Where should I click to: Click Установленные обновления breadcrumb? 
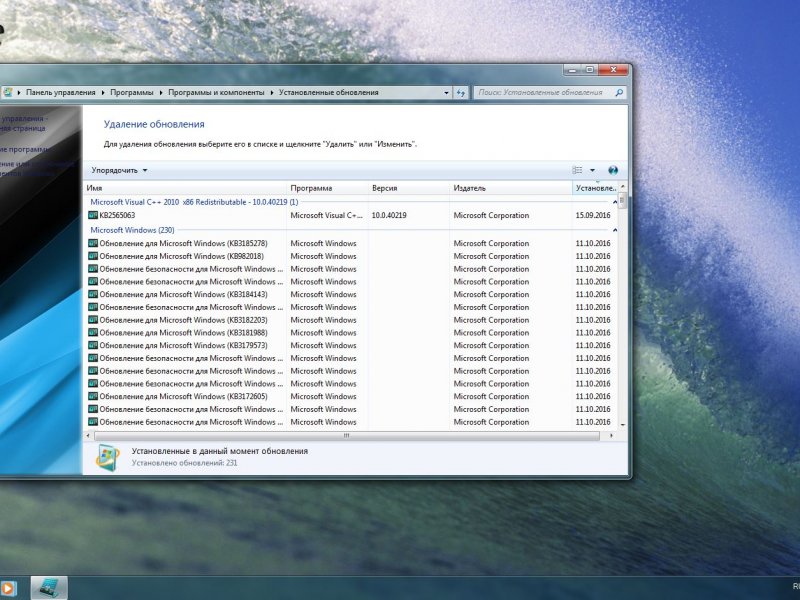click(x=329, y=93)
